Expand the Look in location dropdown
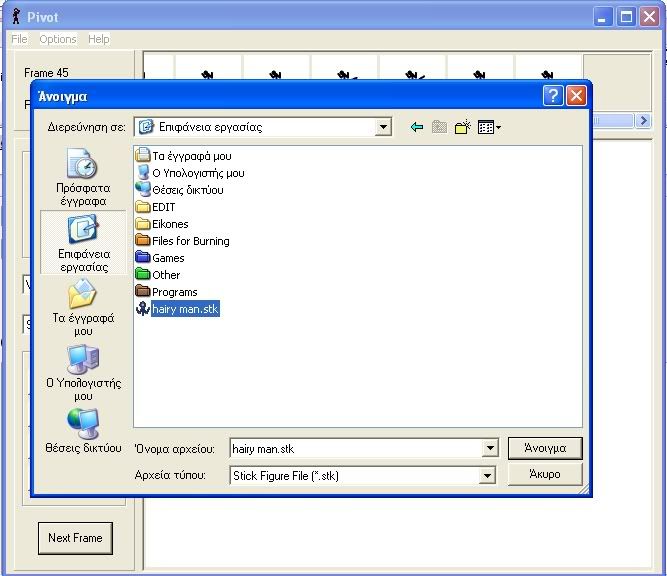Viewport: 667px width, 576px height. [383, 127]
